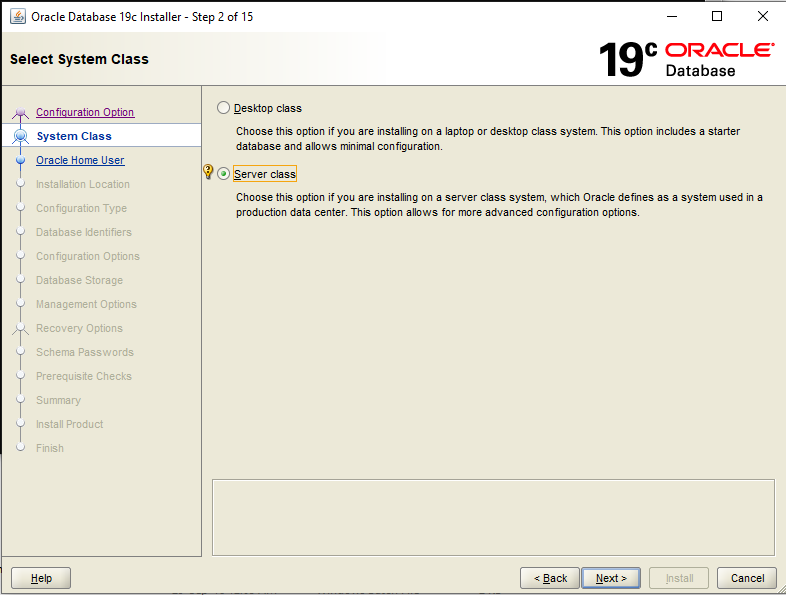Screen dimensions: 786x595
Task: Click the Select System Class heading
Action: pyautogui.click(x=79, y=59)
